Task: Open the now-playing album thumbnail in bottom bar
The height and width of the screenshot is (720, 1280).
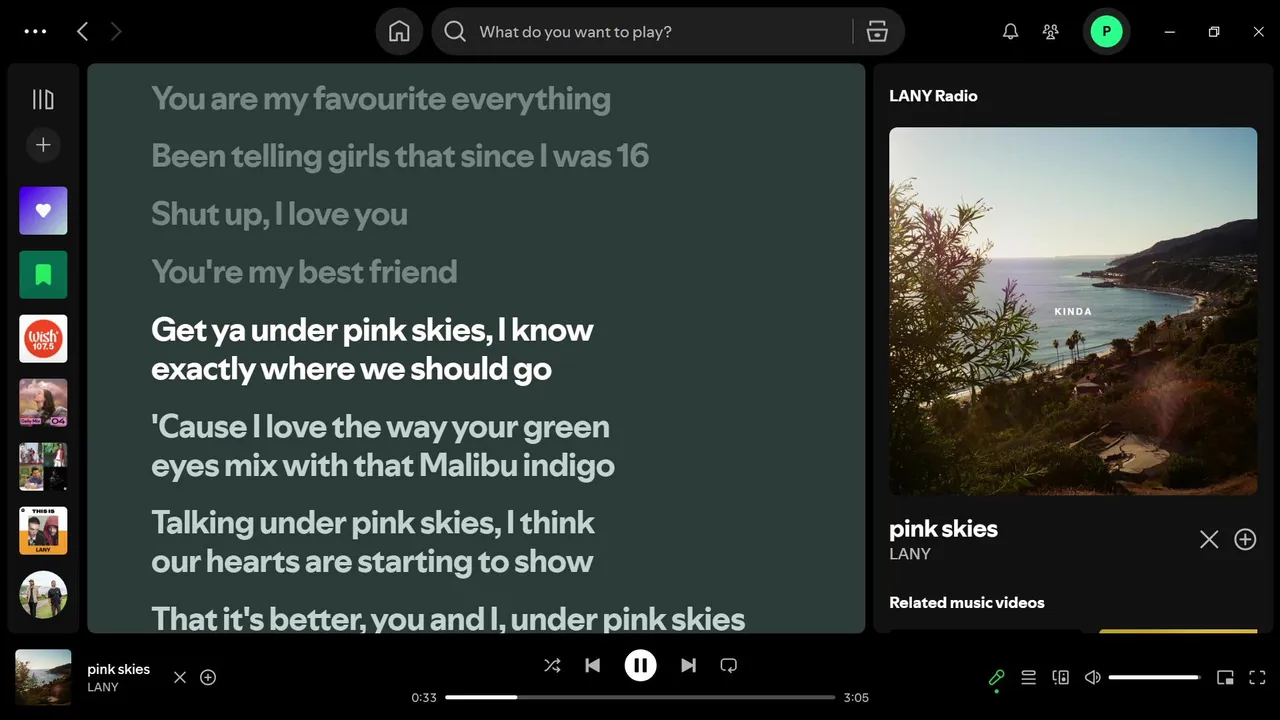Action: 43,677
